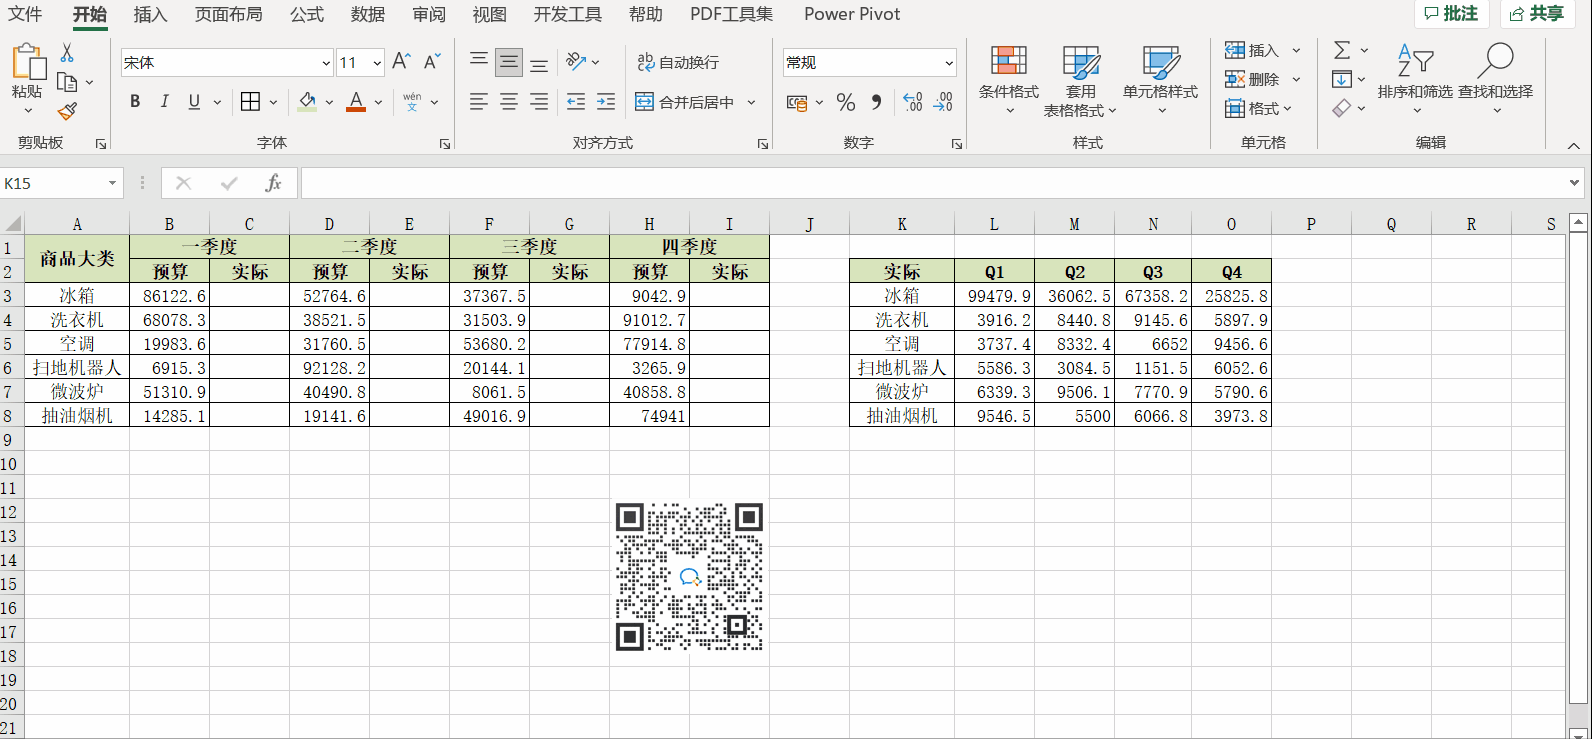Screen dimensions: 1592x739
Task: Decrease indent icon in alignment group
Action: tap(576, 101)
